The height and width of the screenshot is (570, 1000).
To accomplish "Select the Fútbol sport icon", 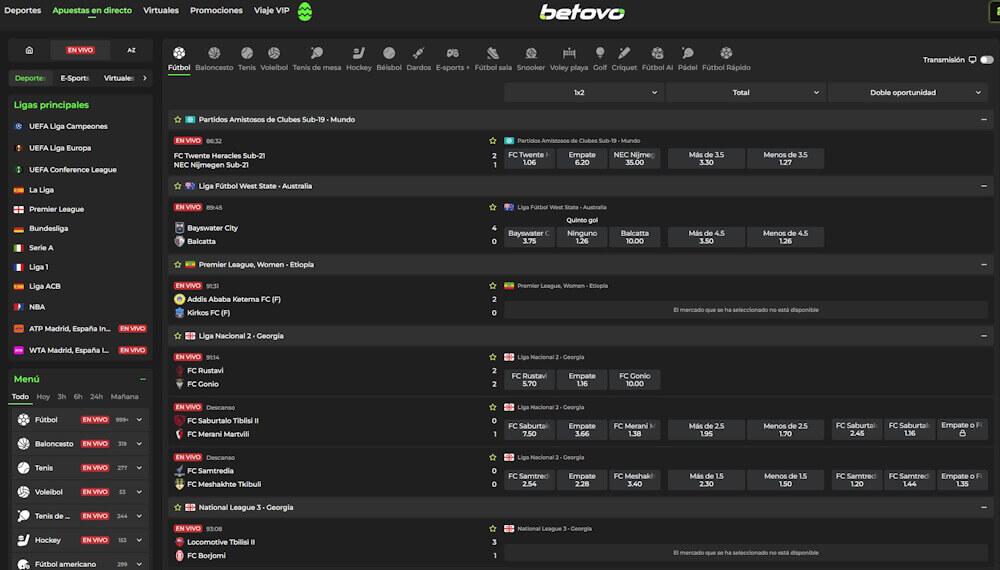I will coord(179,53).
